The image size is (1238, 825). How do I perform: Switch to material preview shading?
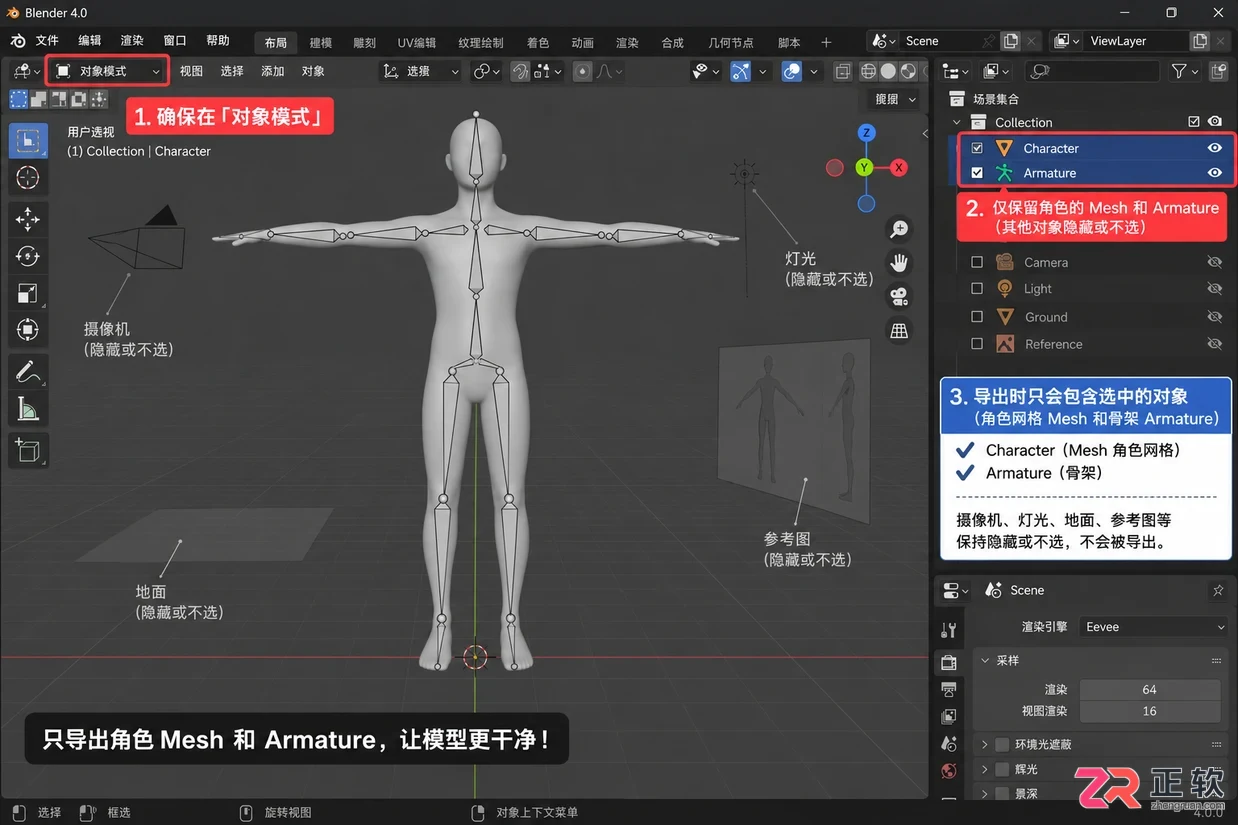(908, 72)
